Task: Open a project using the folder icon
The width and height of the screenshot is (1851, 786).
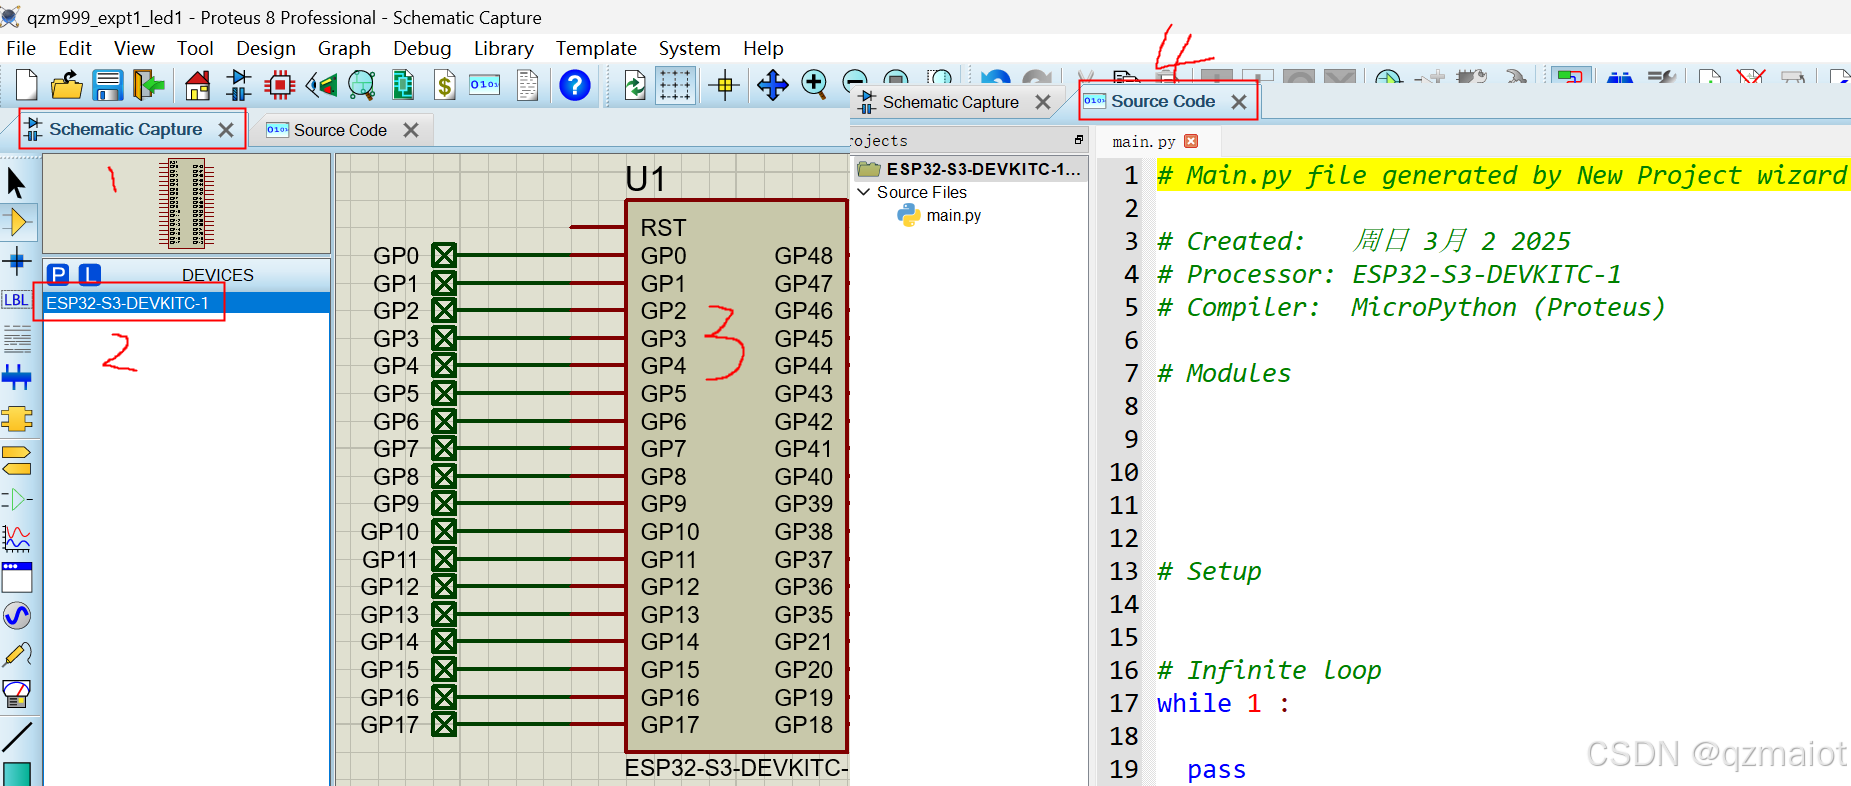Action: point(66,85)
